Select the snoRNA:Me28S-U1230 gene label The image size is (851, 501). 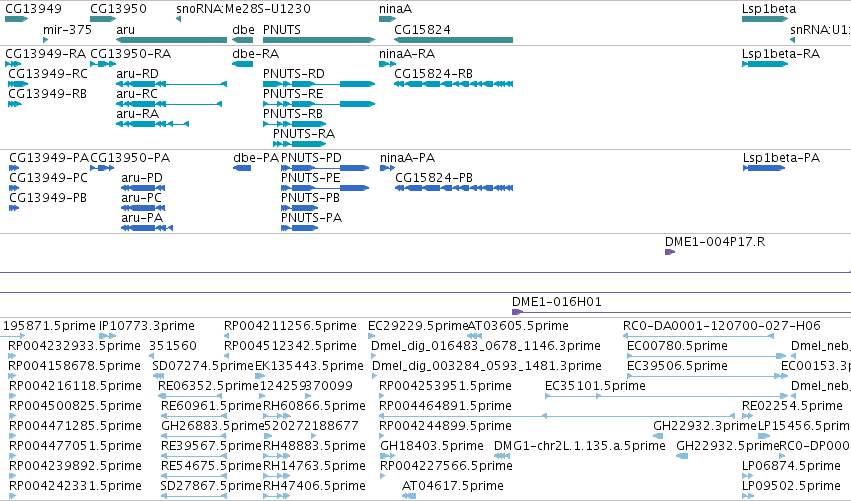coord(243,9)
